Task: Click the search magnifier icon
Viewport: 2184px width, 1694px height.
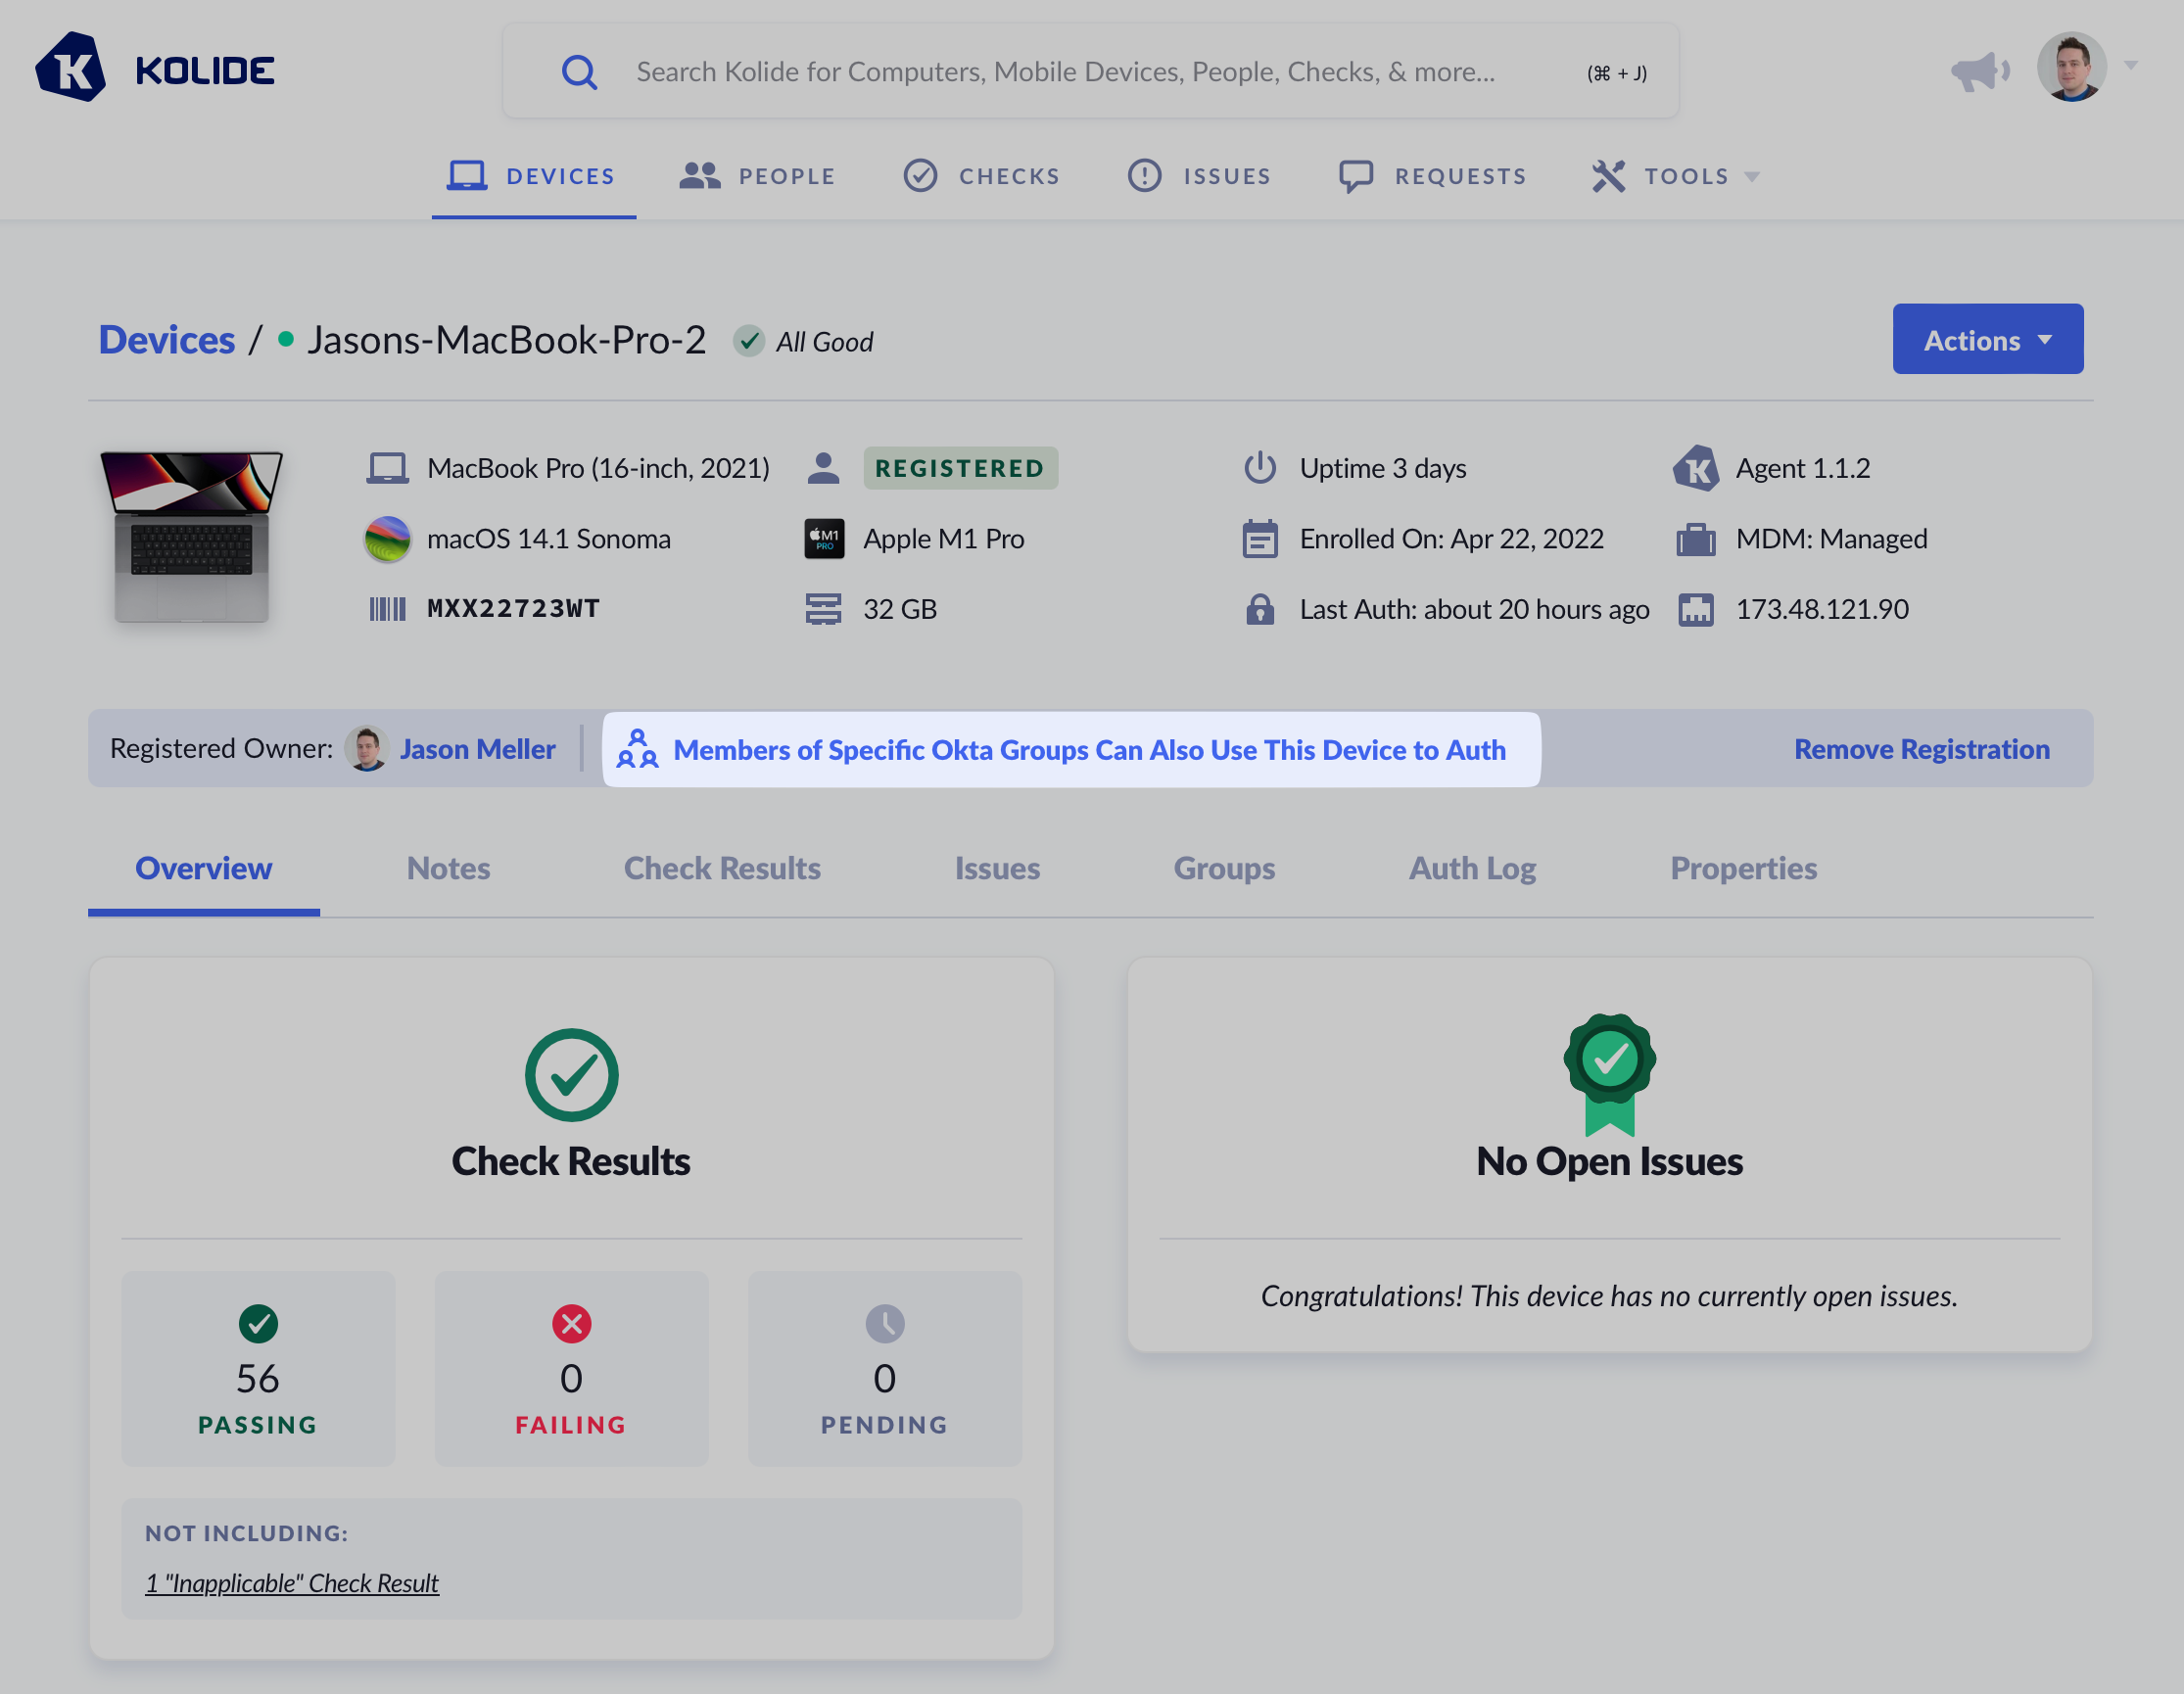Action: point(579,72)
